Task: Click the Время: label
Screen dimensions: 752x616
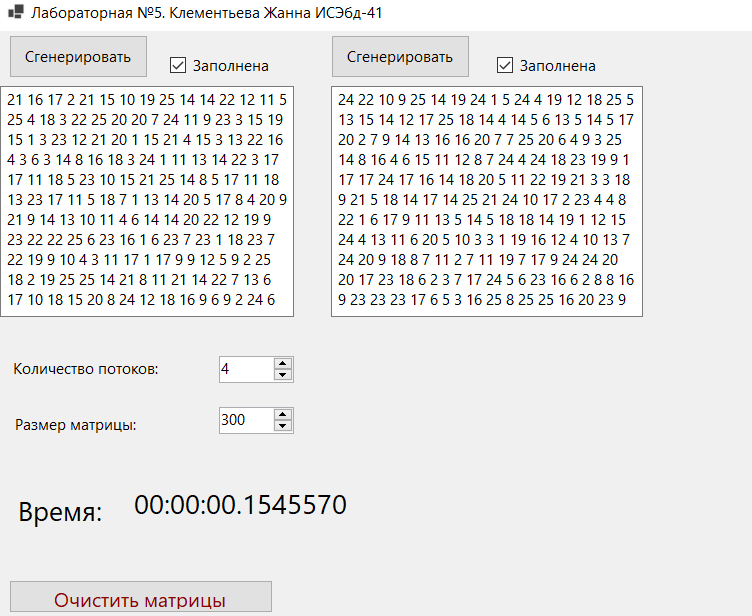Action: coord(60,514)
